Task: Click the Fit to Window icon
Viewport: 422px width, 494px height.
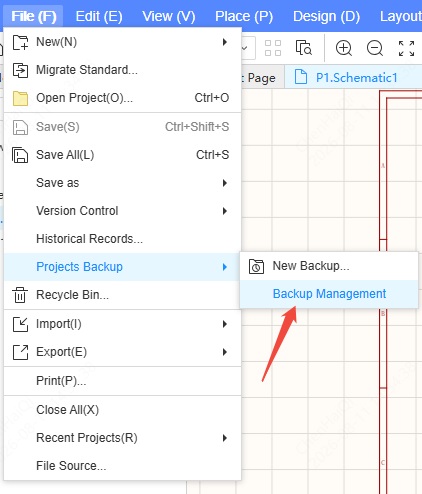Action: (x=406, y=48)
